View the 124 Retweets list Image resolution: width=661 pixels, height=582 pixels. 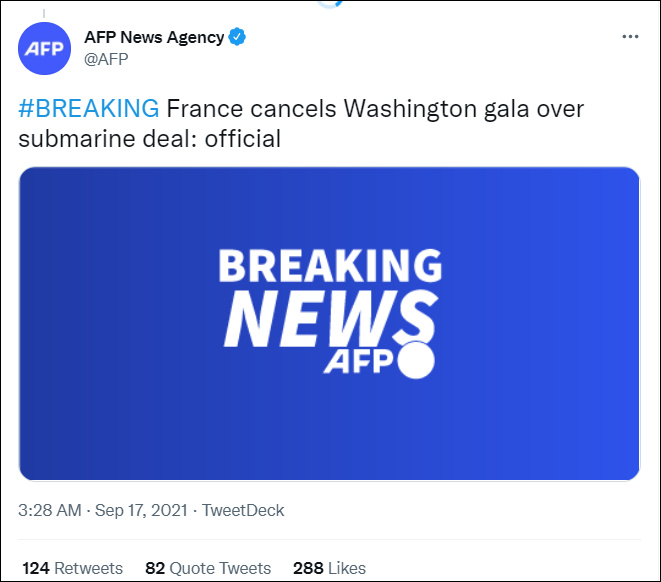(73, 568)
